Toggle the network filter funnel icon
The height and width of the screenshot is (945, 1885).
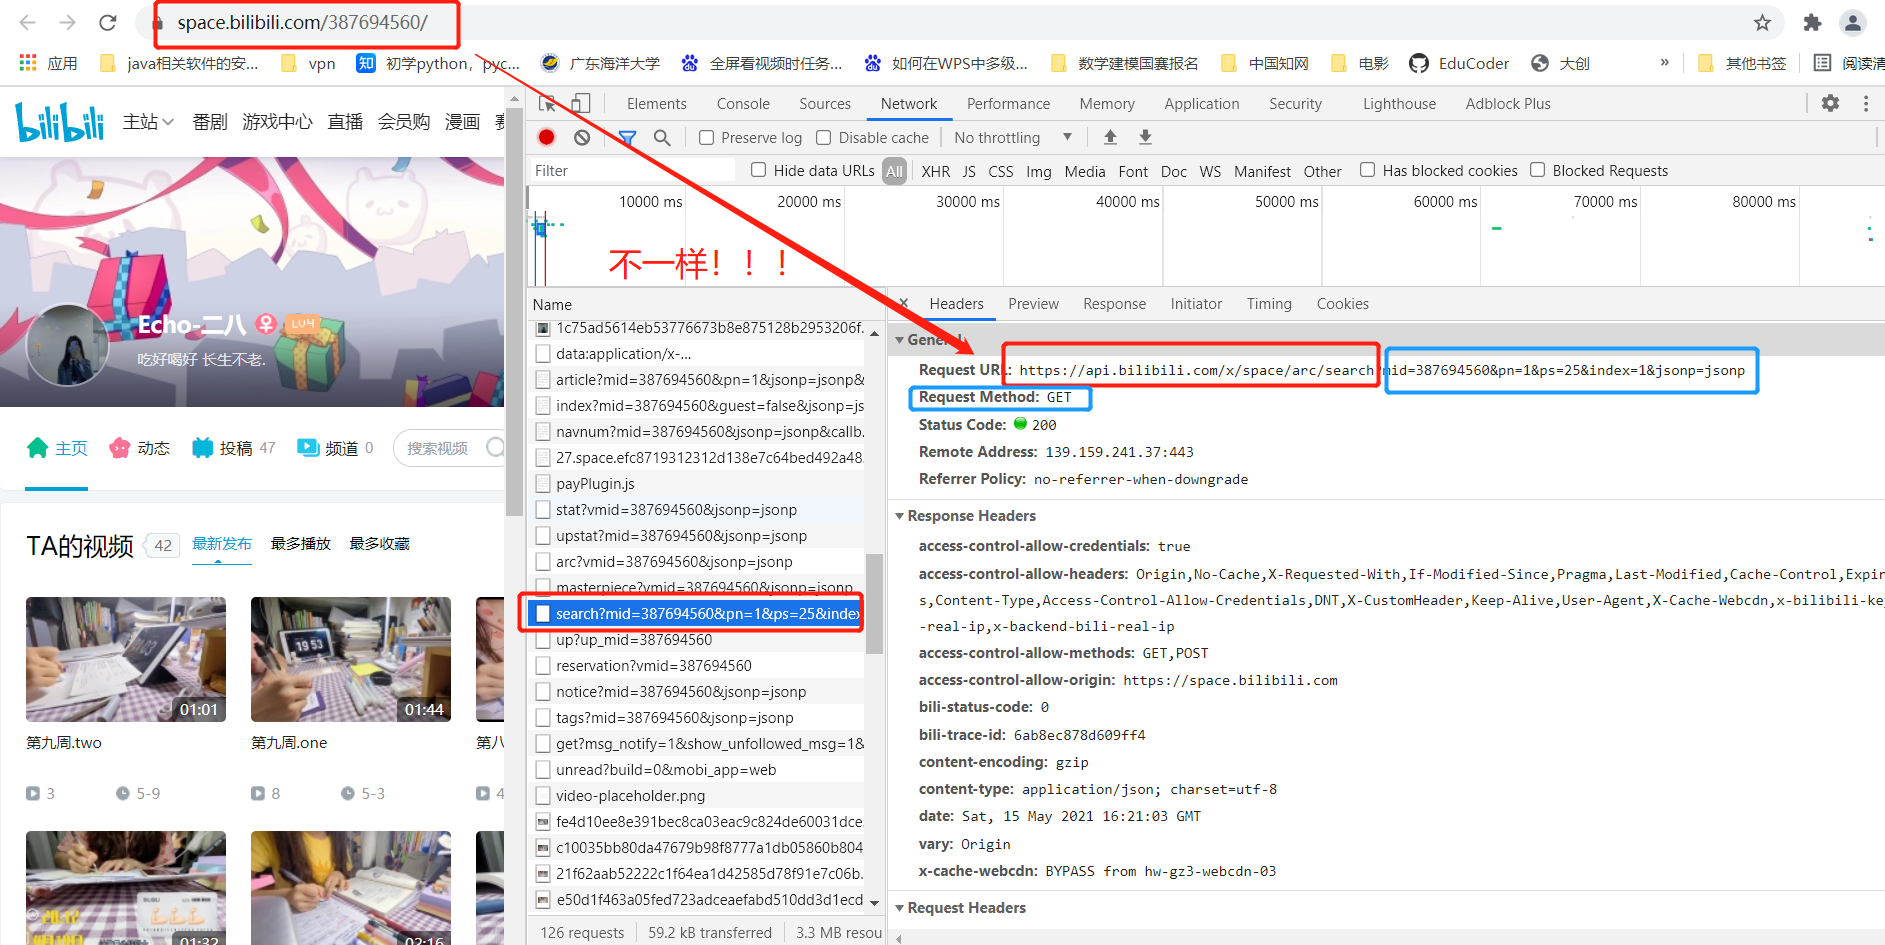(x=627, y=137)
